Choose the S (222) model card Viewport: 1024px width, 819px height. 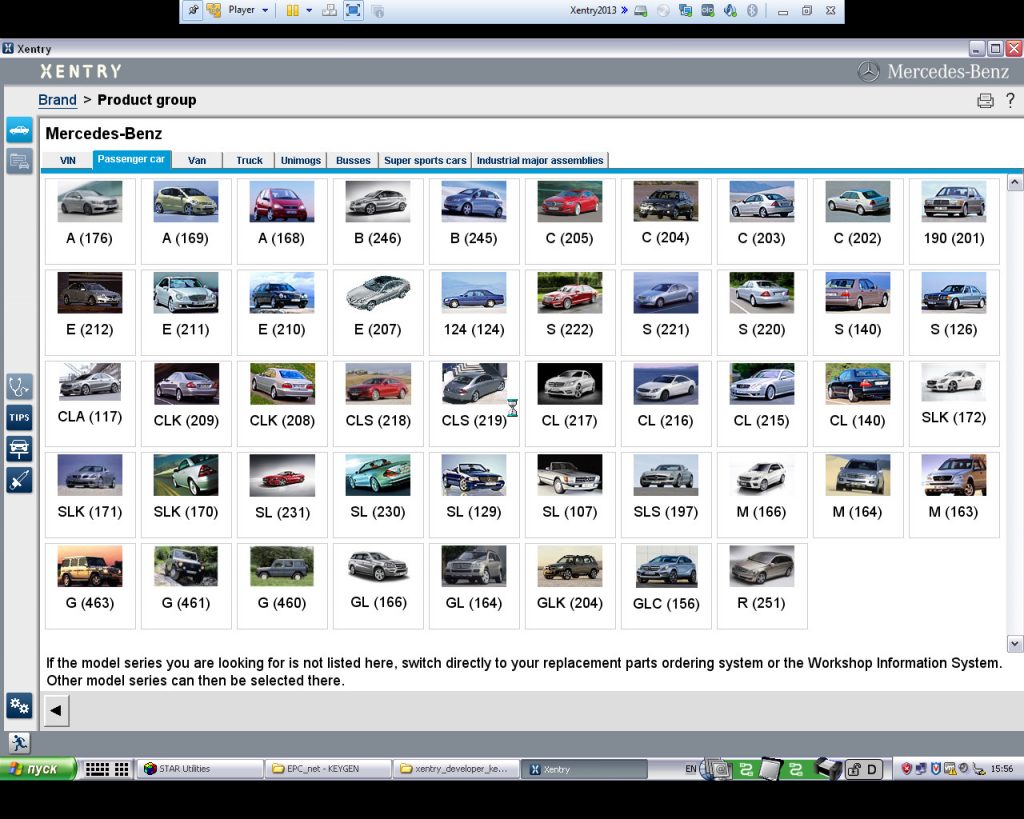tap(570, 313)
